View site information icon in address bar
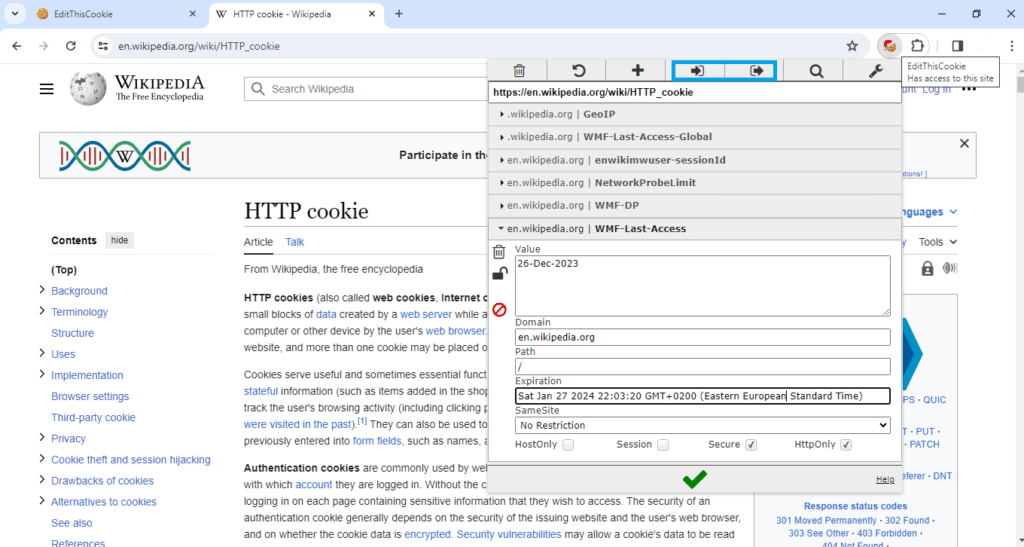 click(103, 46)
